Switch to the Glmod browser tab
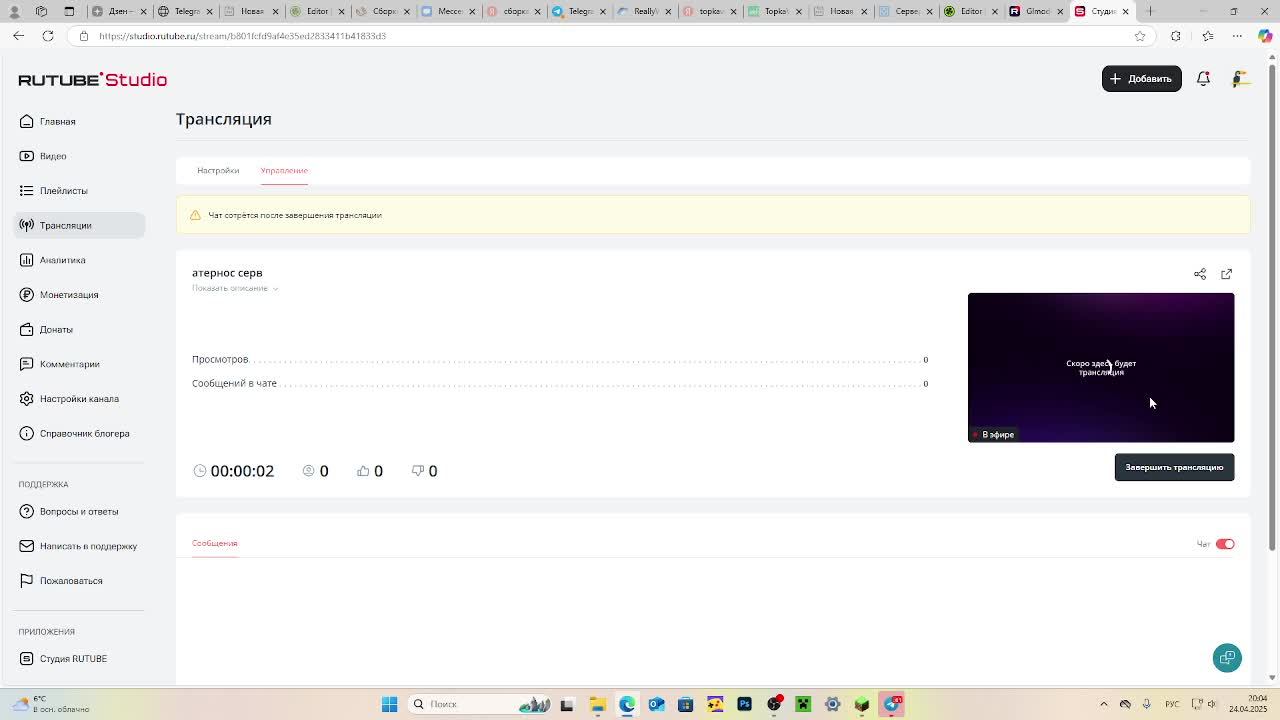Viewport: 1280px width, 720px height. [x=1037, y=11]
